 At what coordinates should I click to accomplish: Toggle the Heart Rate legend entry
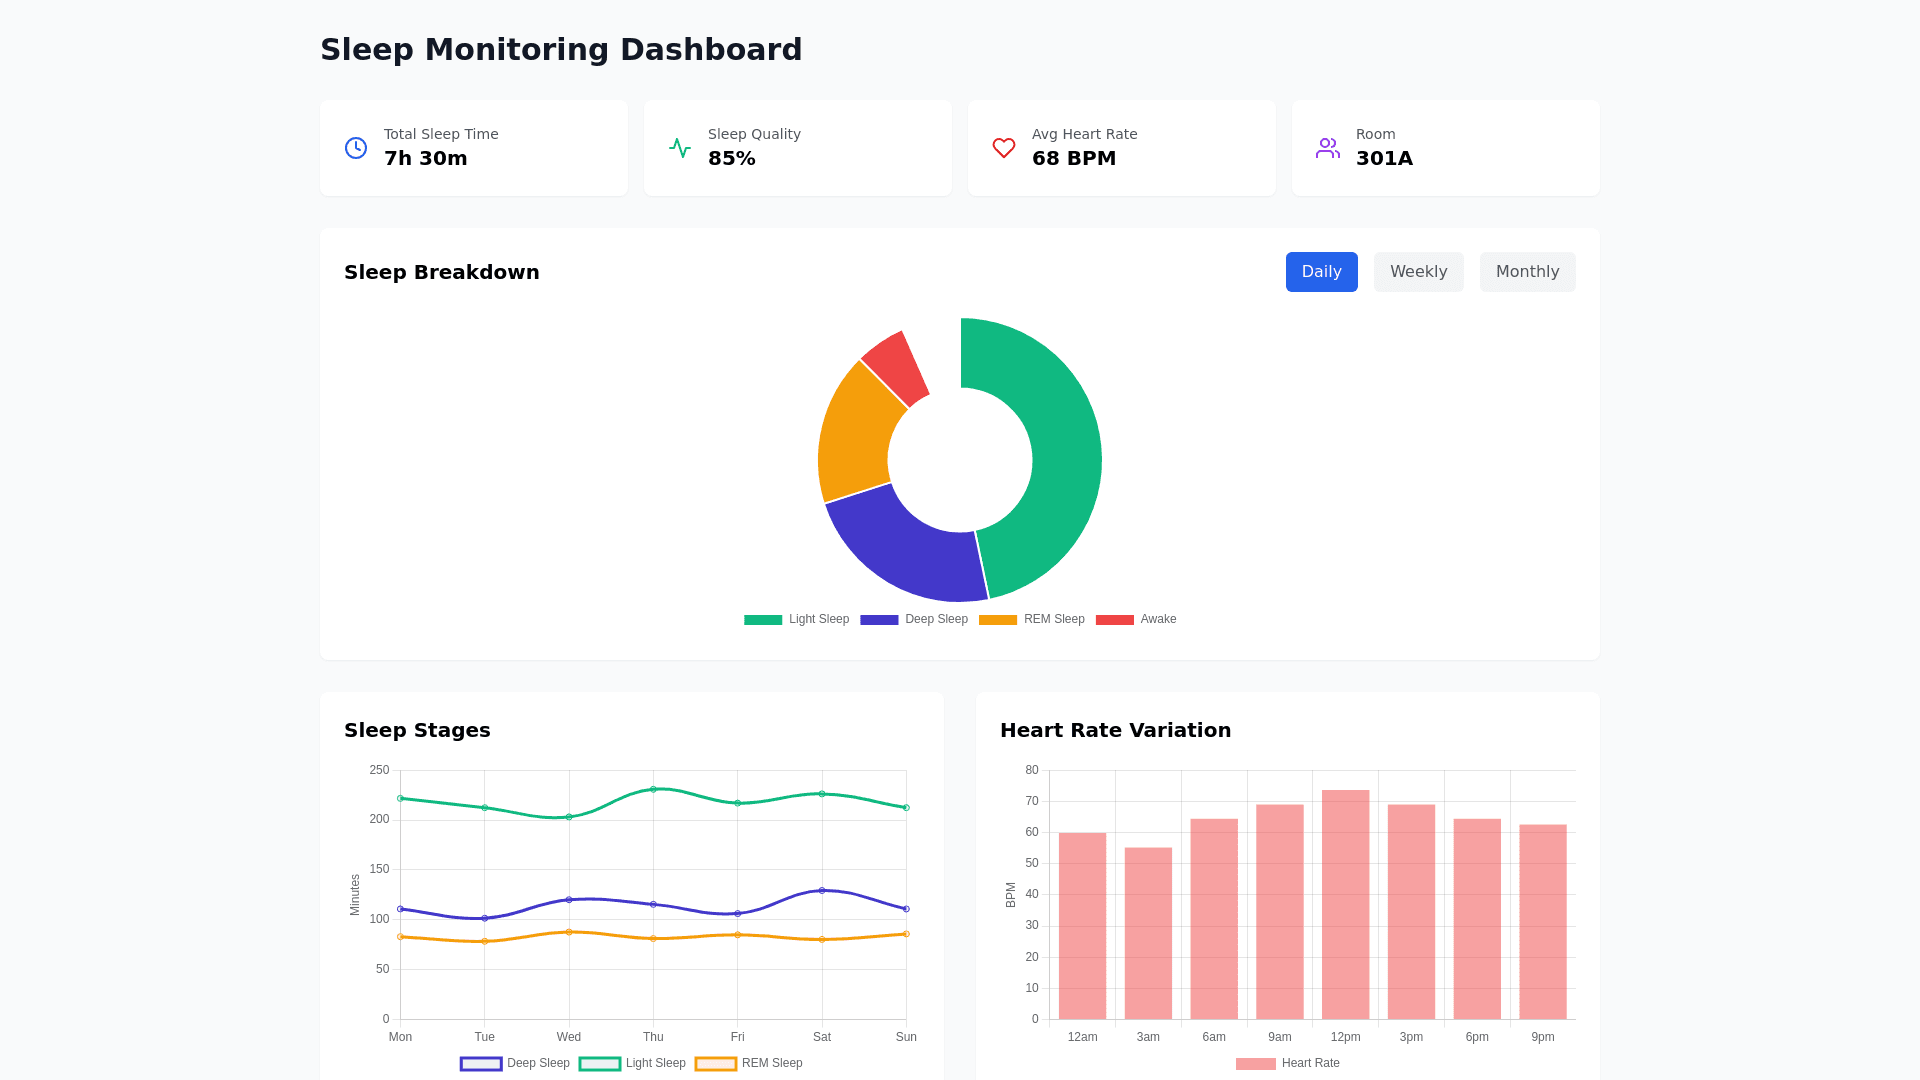click(1256, 1063)
